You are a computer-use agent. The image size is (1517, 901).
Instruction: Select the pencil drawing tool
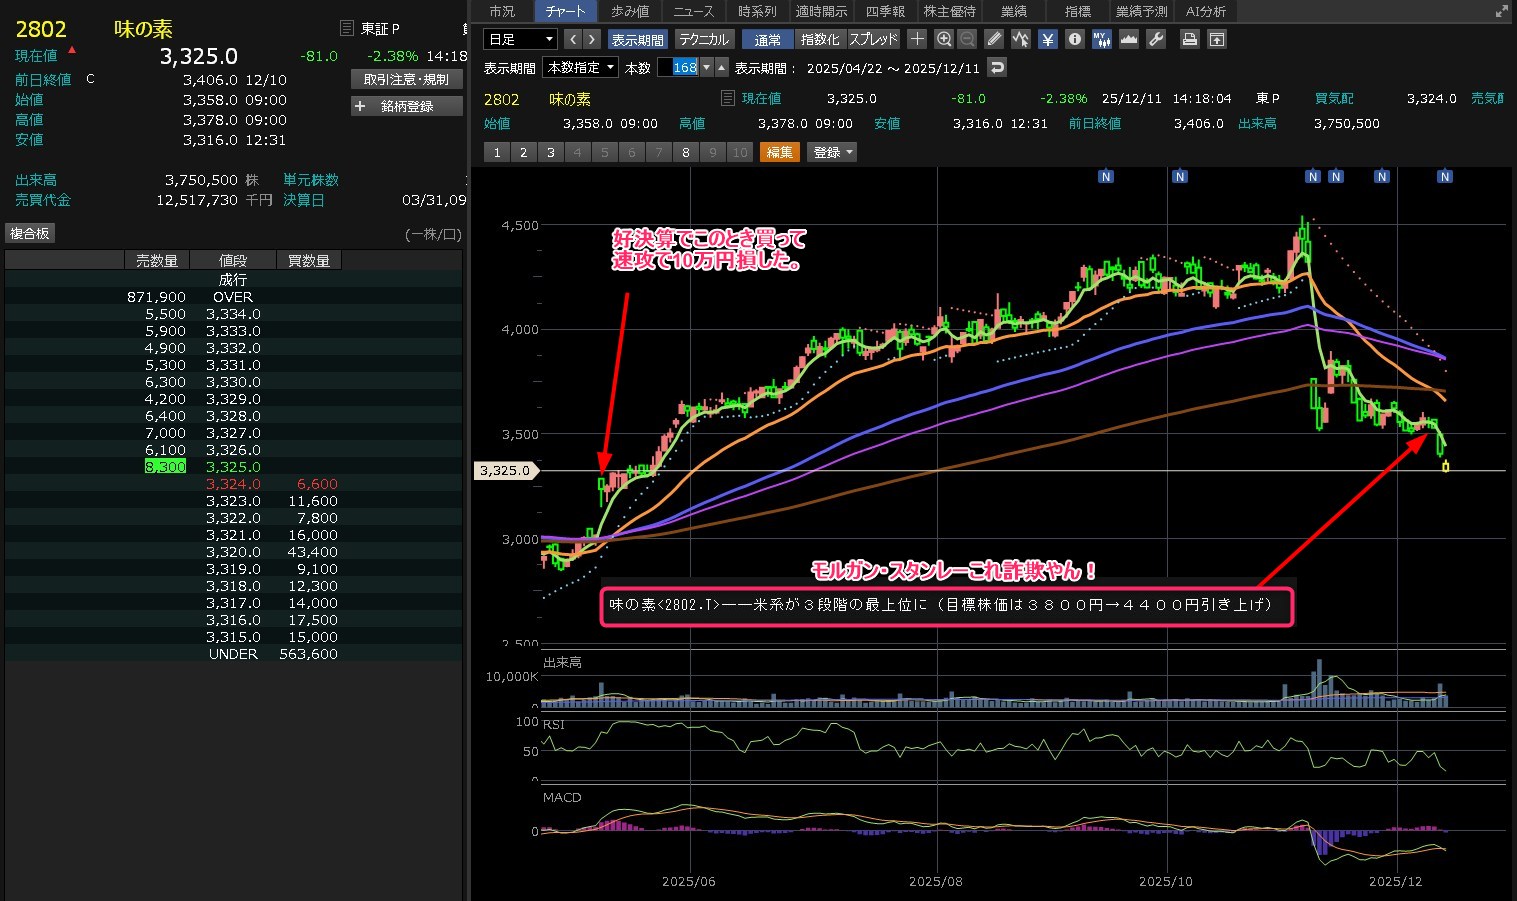coord(993,39)
